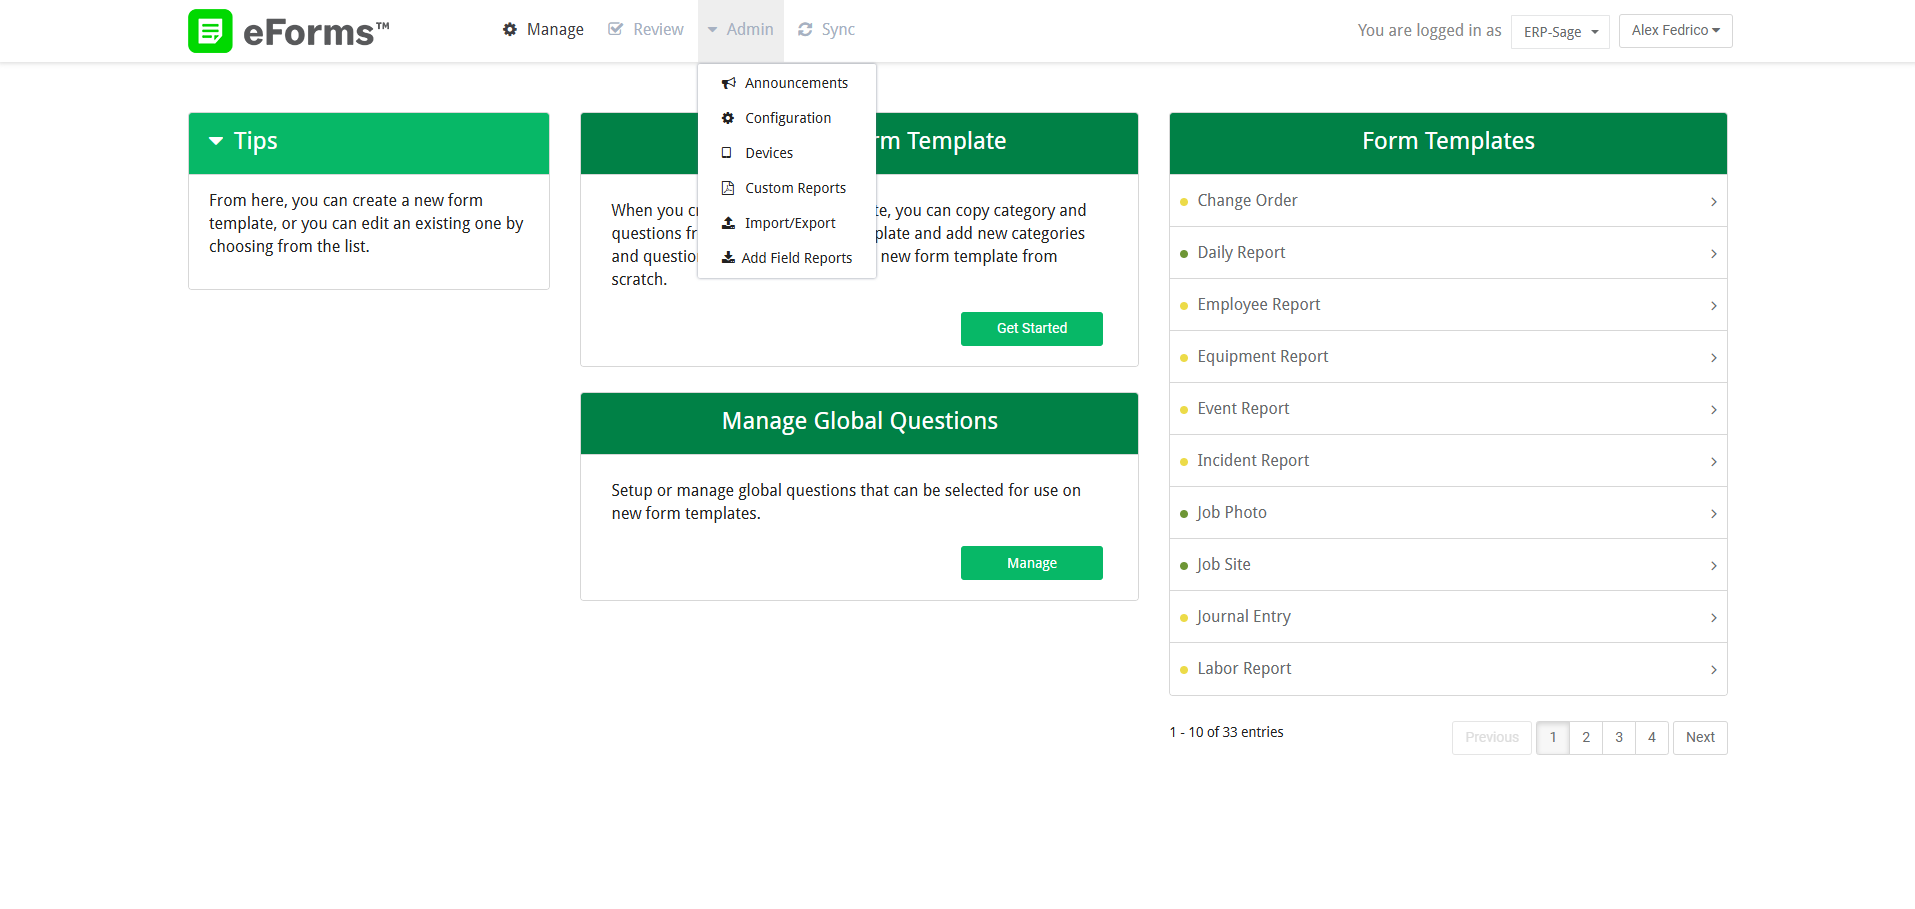
Task: Click the Devices tablet icon
Action: (727, 153)
